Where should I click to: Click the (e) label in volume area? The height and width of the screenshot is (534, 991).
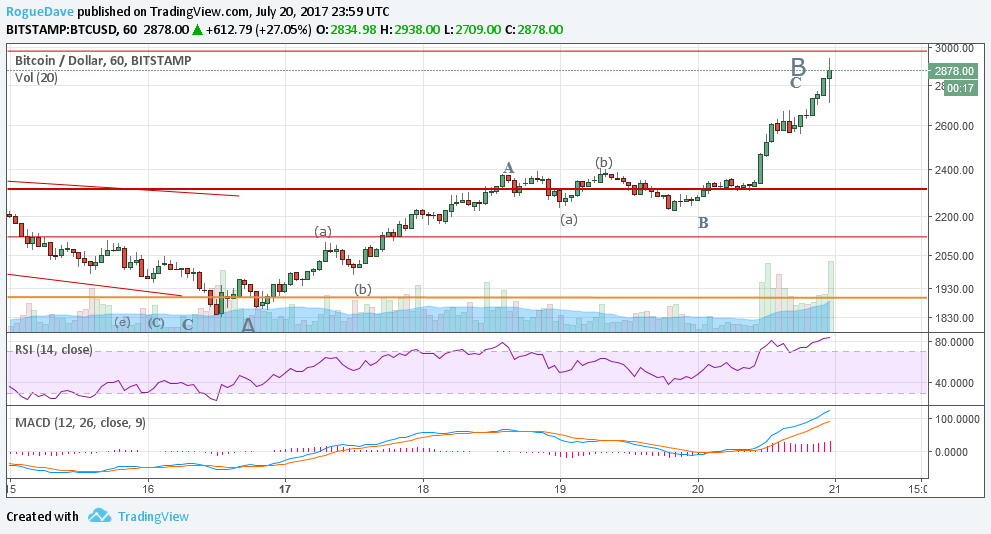pyautogui.click(x=122, y=322)
